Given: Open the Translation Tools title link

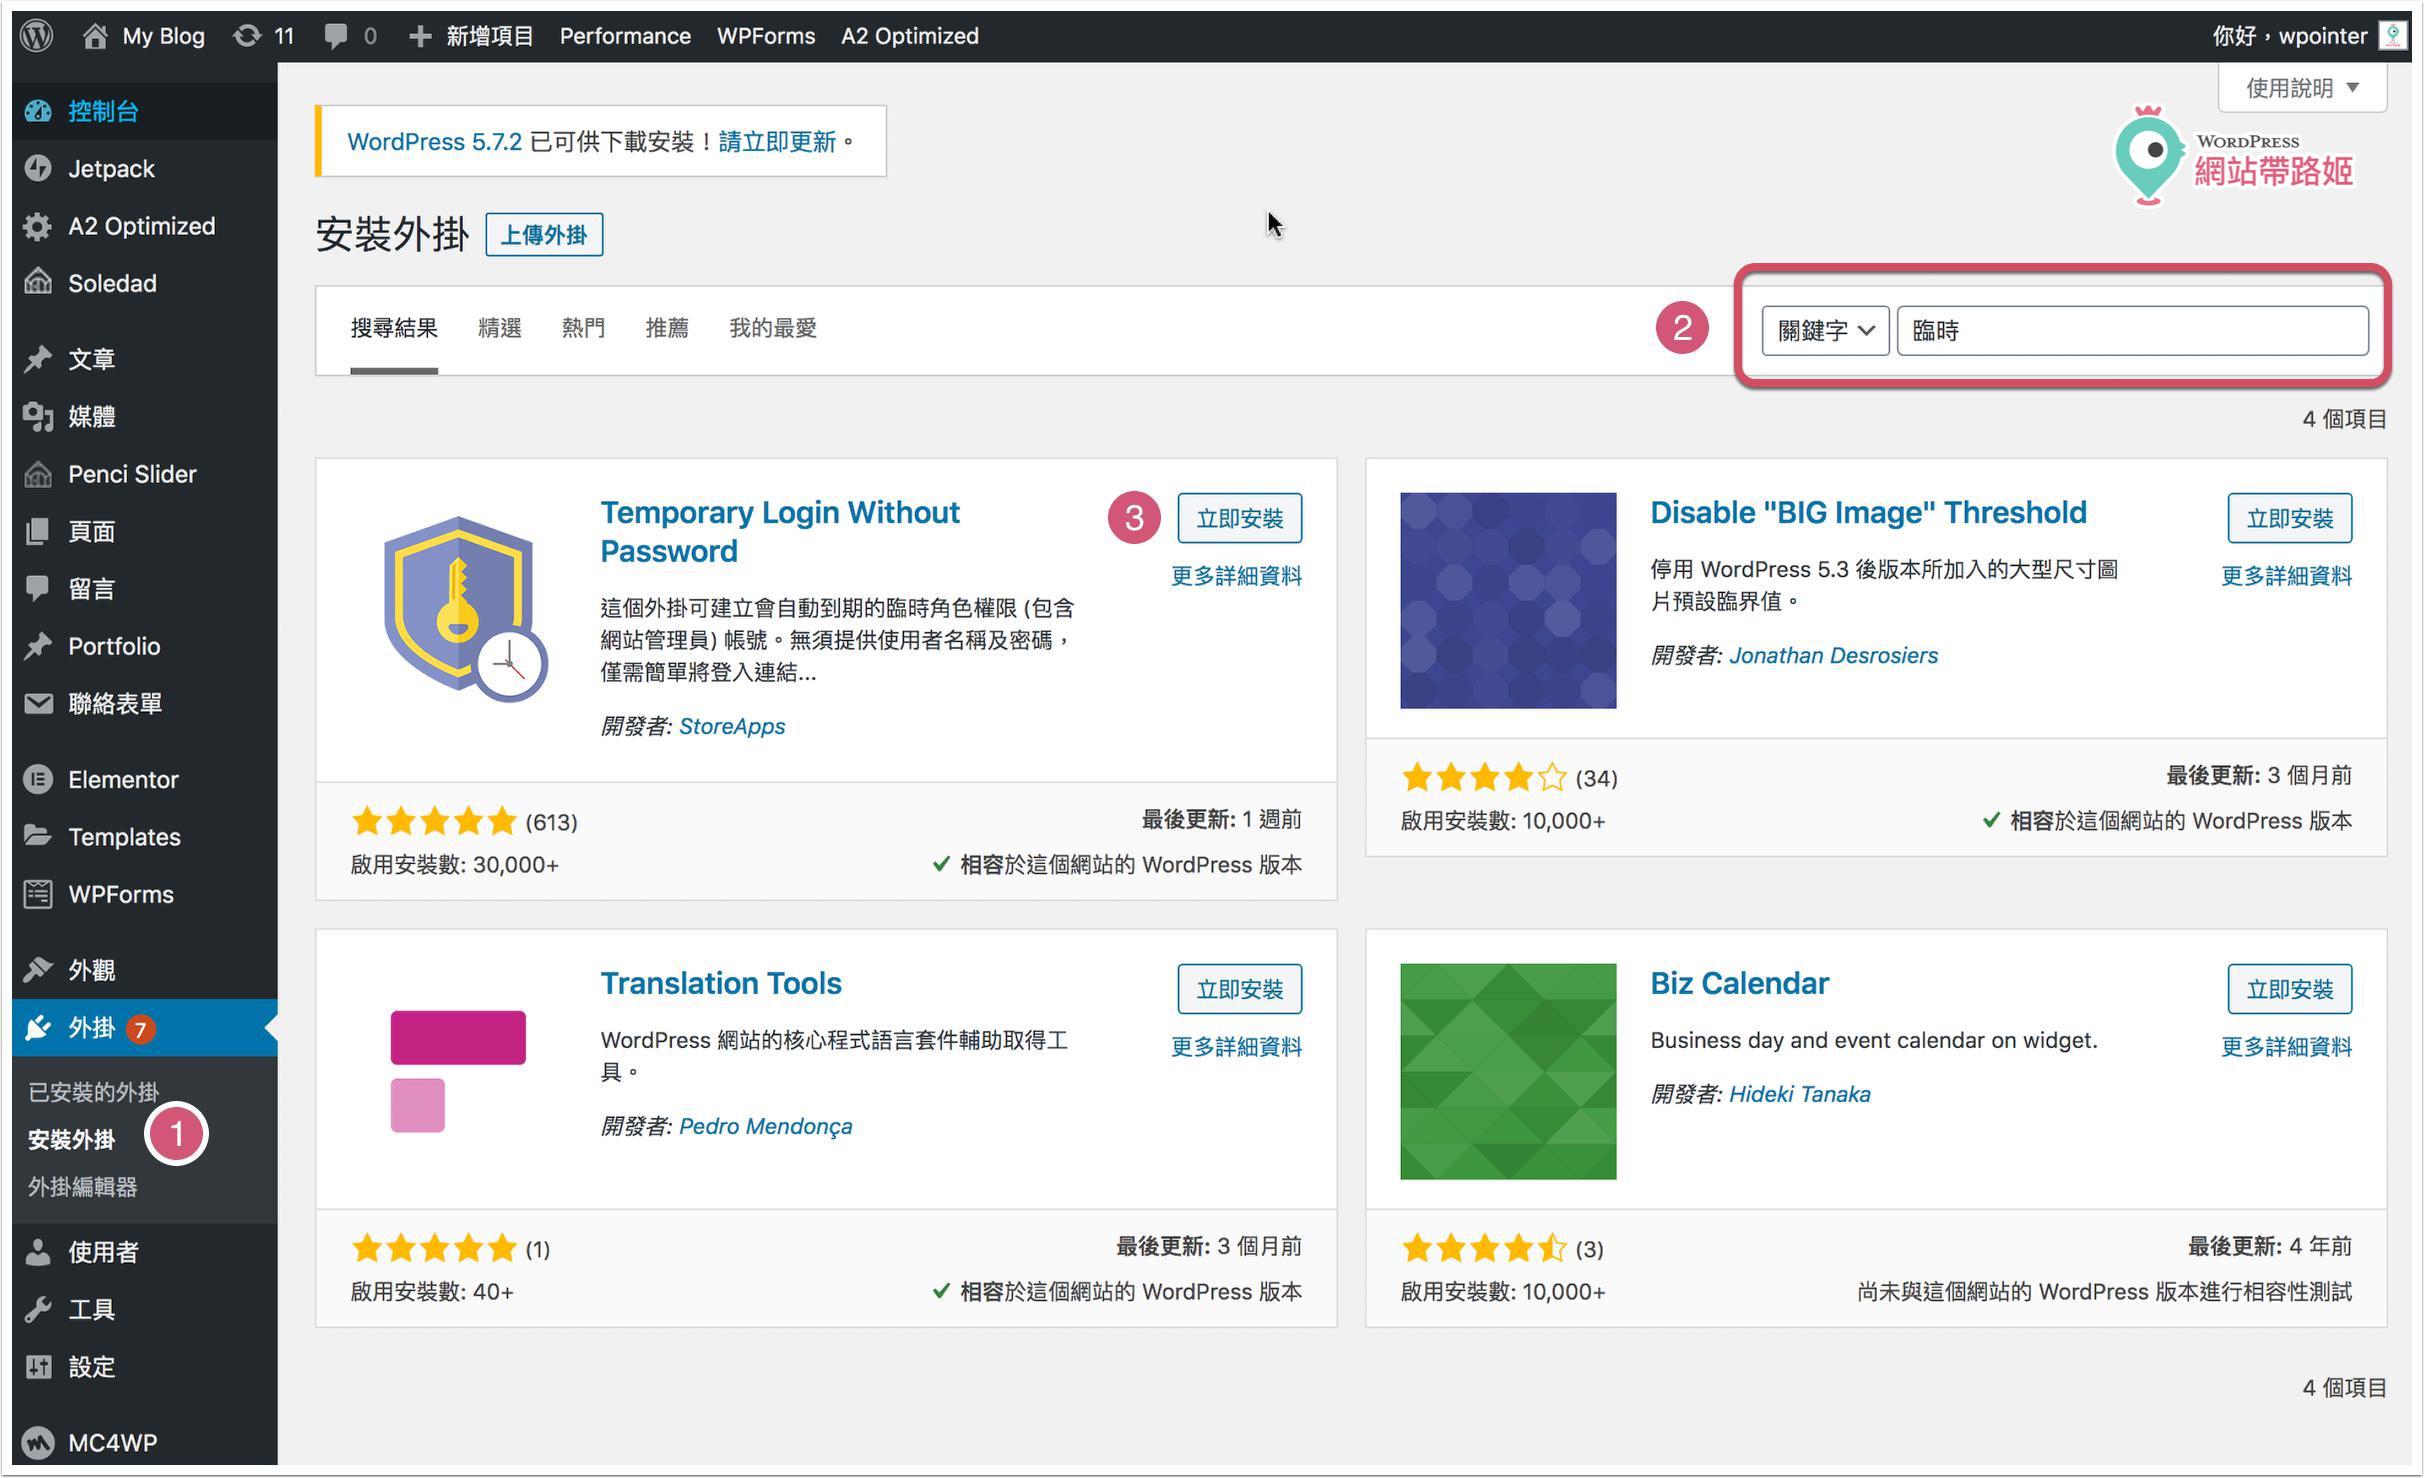Looking at the screenshot, I should pyautogui.click(x=721, y=983).
